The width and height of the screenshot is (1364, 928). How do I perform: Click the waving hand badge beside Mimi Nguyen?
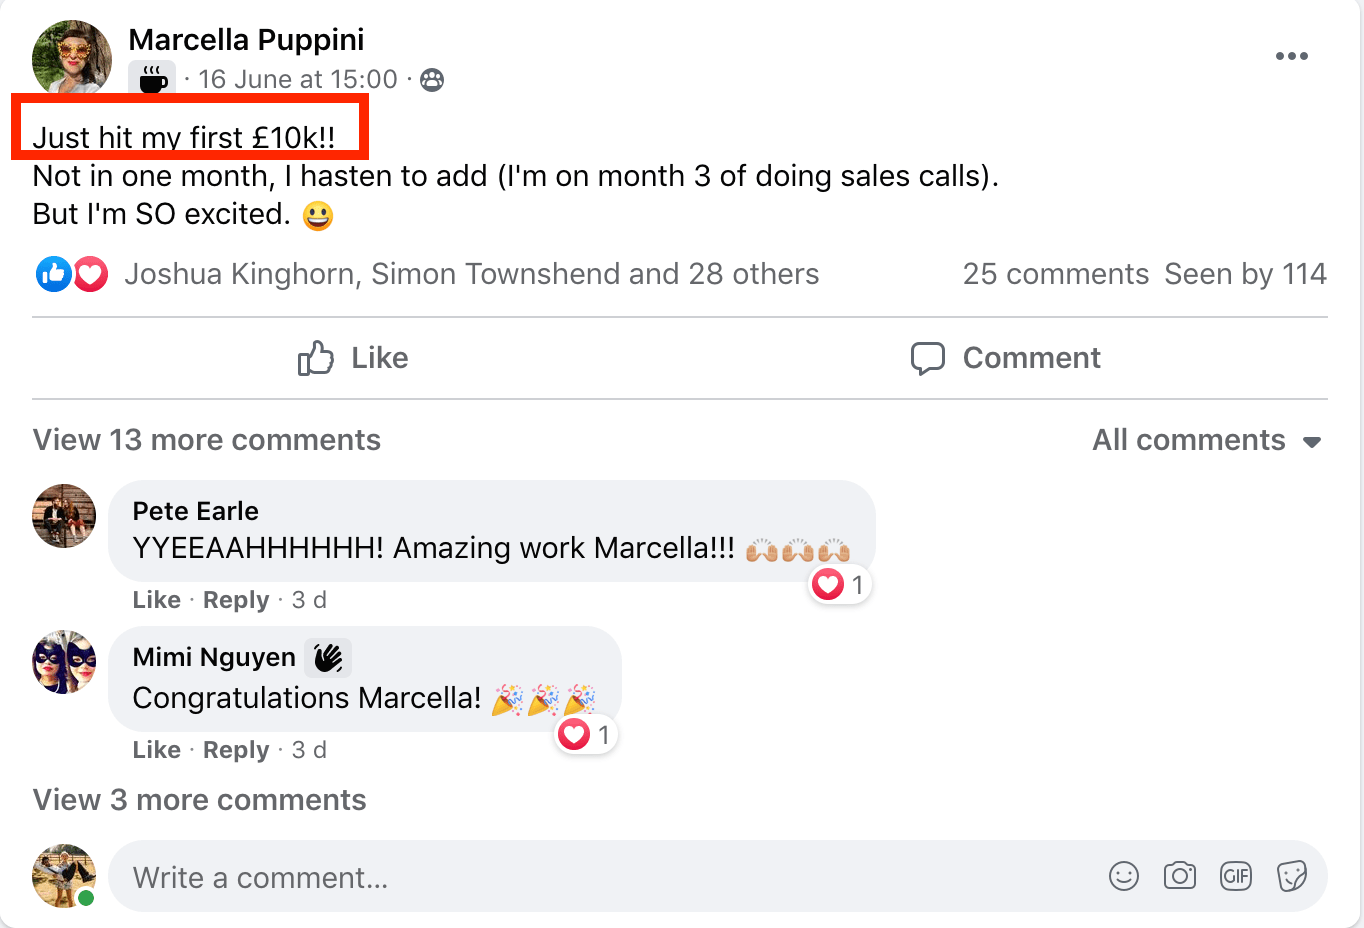[328, 658]
